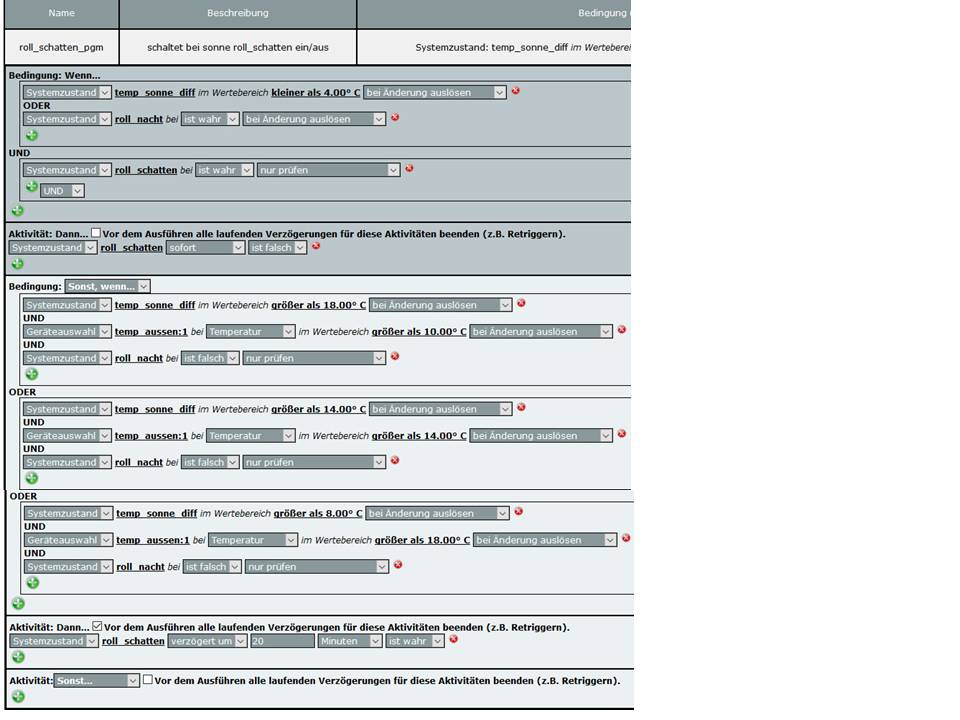
Task: Delete the temp_sonne_diff kleiner als 4.00° C condition
Action: tap(516, 91)
